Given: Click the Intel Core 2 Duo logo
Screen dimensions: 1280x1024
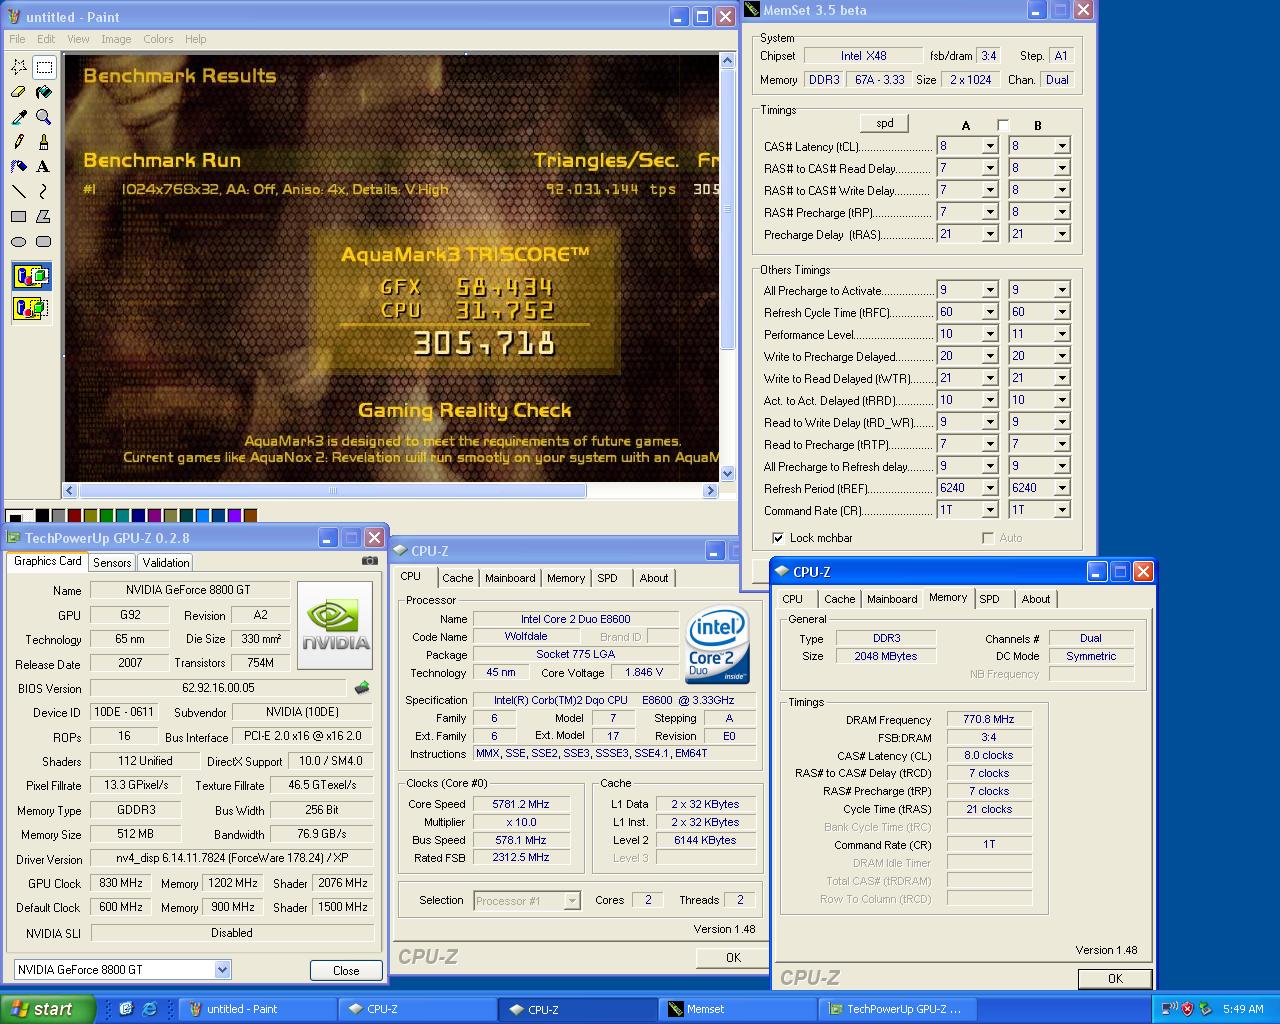Looking at the screenshot, I should (717, 645).
